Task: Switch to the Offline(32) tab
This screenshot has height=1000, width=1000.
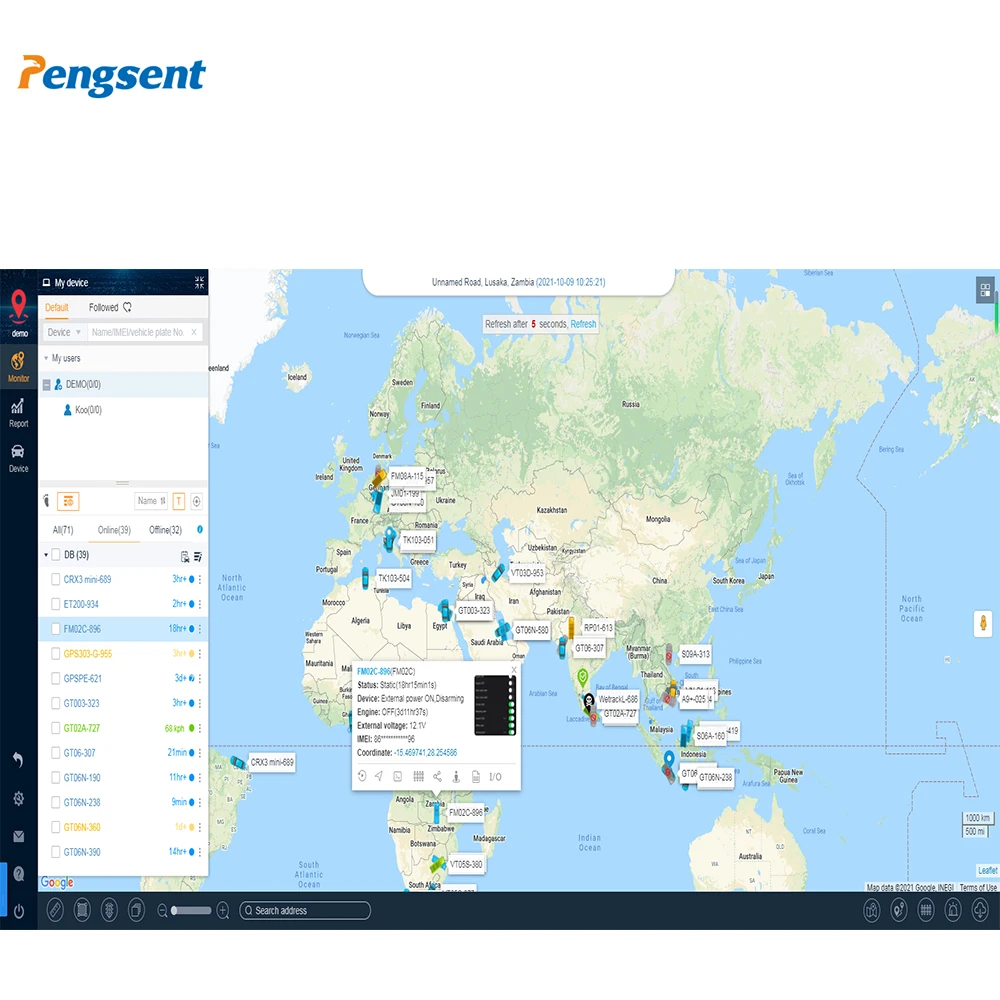Action: click(163, 529)
